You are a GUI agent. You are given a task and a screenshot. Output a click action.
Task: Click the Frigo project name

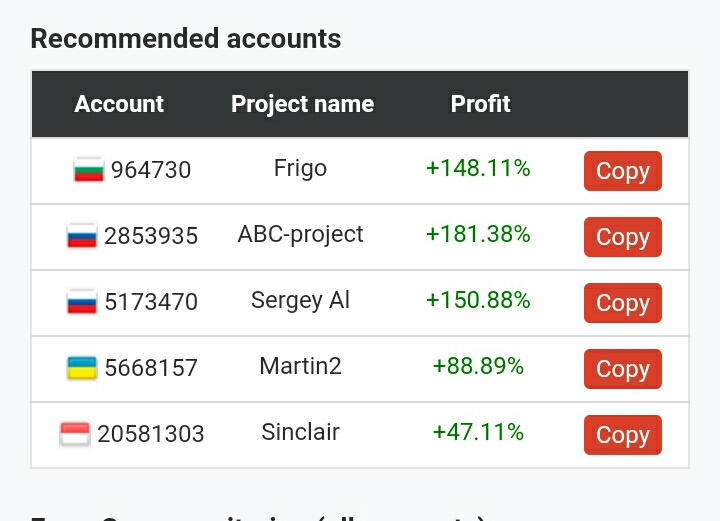pos(300,168)
